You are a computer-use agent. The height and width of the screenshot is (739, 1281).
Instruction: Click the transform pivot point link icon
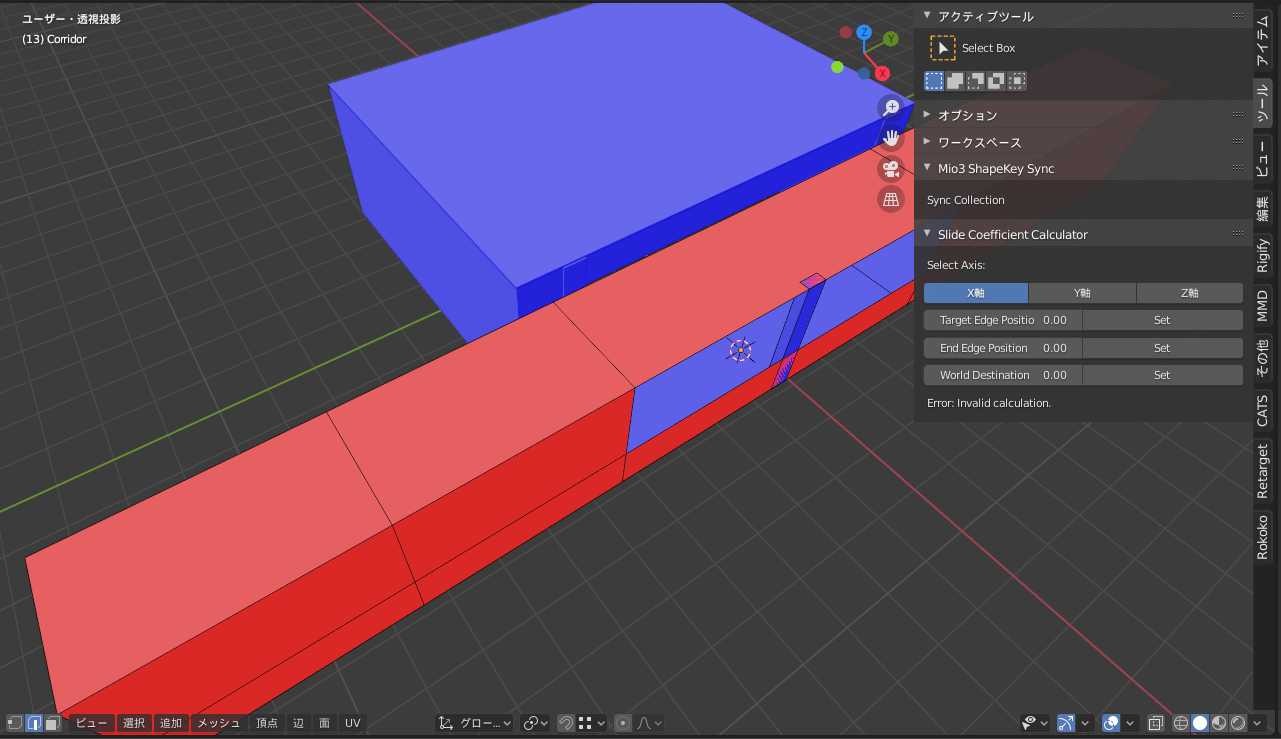tap(532, 723)
